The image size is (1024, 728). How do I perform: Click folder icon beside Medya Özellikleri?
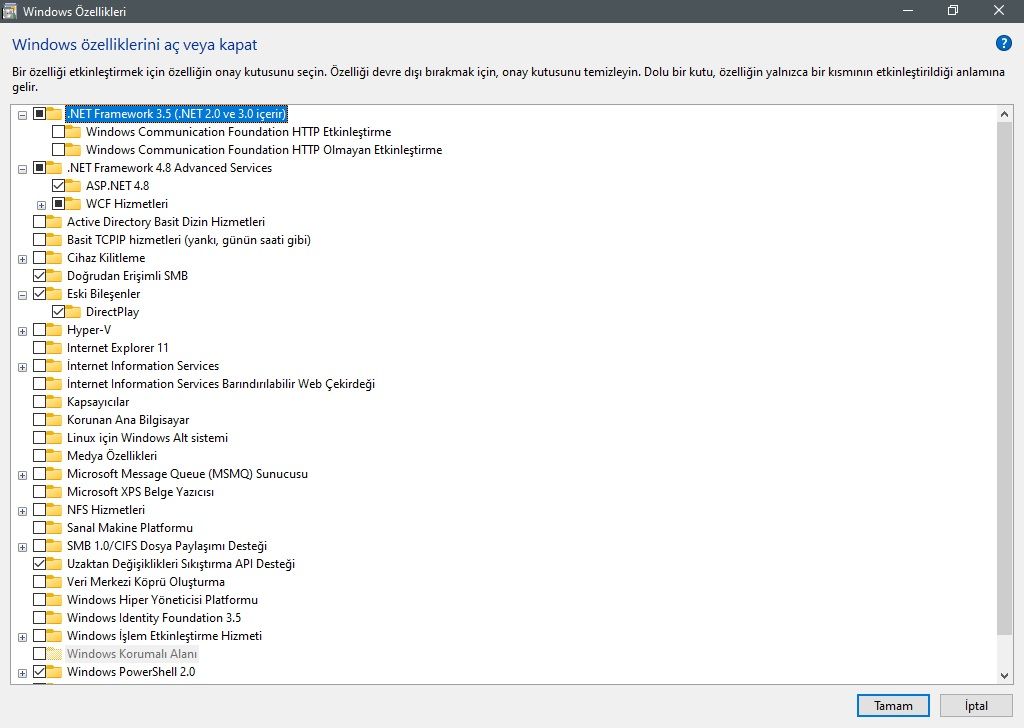pyautogui.click(x=54, y=456)
